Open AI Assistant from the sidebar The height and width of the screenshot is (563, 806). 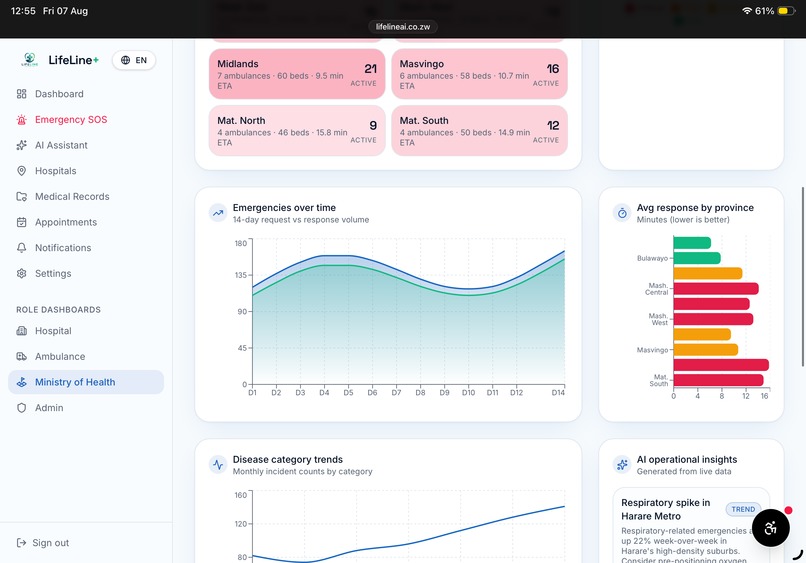(x=61, y=145)
